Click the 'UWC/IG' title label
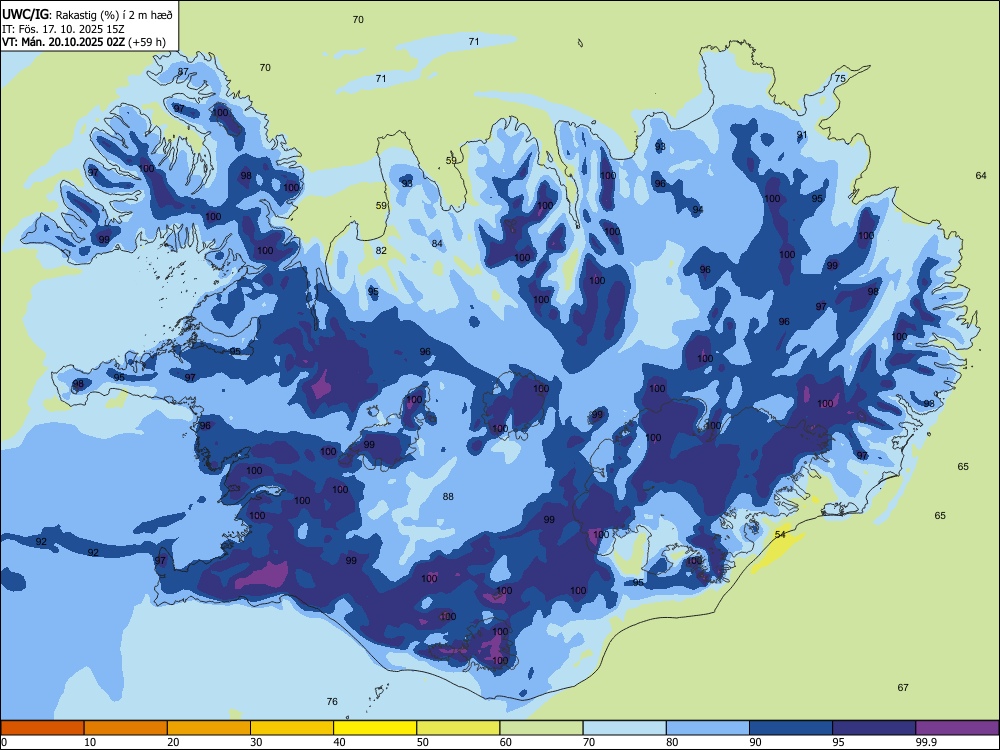The height and width of the screenshot is (750, 1000). tap(25, 15)
